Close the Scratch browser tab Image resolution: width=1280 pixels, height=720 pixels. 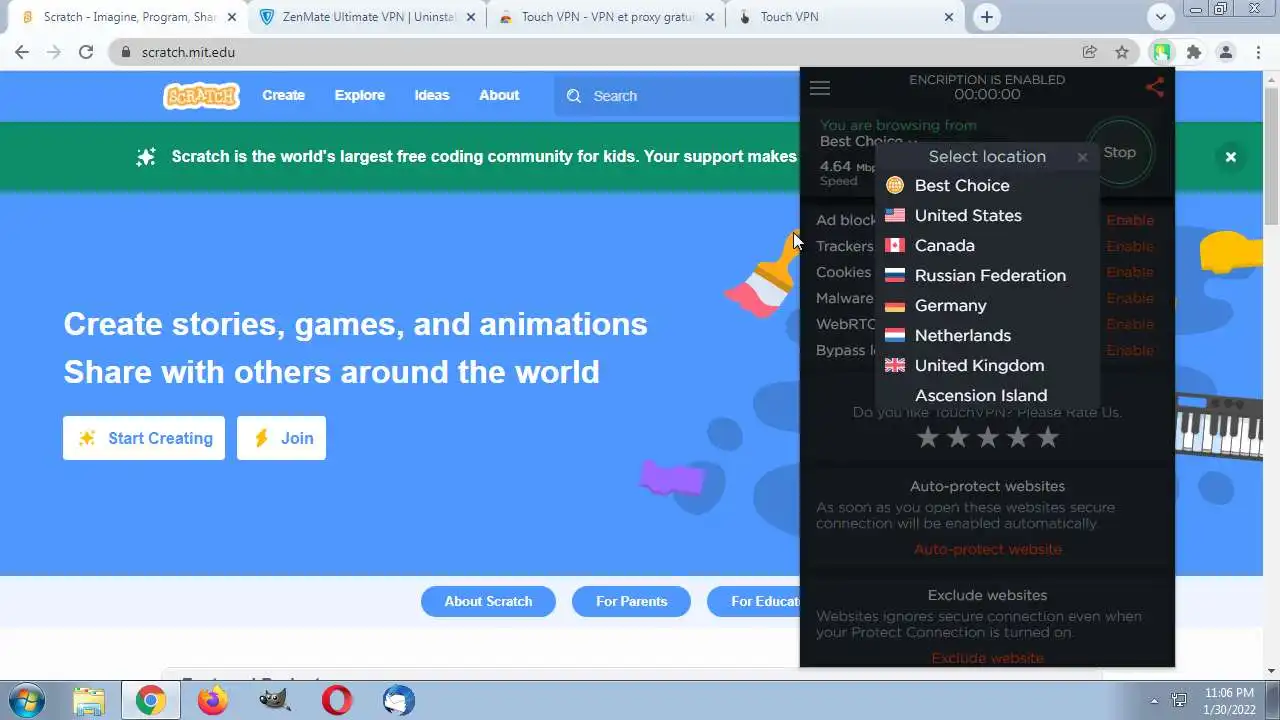pyautogui.click(x=232, y=17)
